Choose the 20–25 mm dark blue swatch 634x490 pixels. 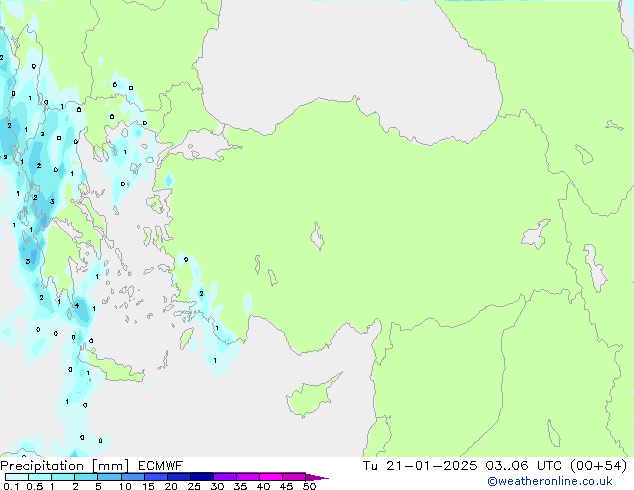coord(178,477)
